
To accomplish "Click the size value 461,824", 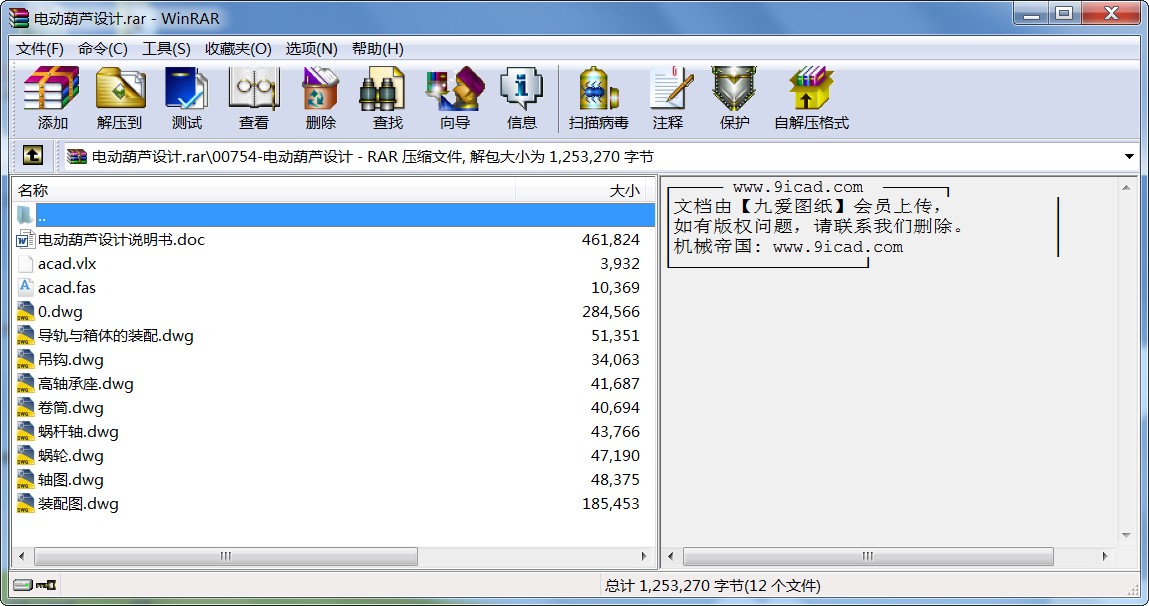I will pyautogui.click(x=610, y=240).
